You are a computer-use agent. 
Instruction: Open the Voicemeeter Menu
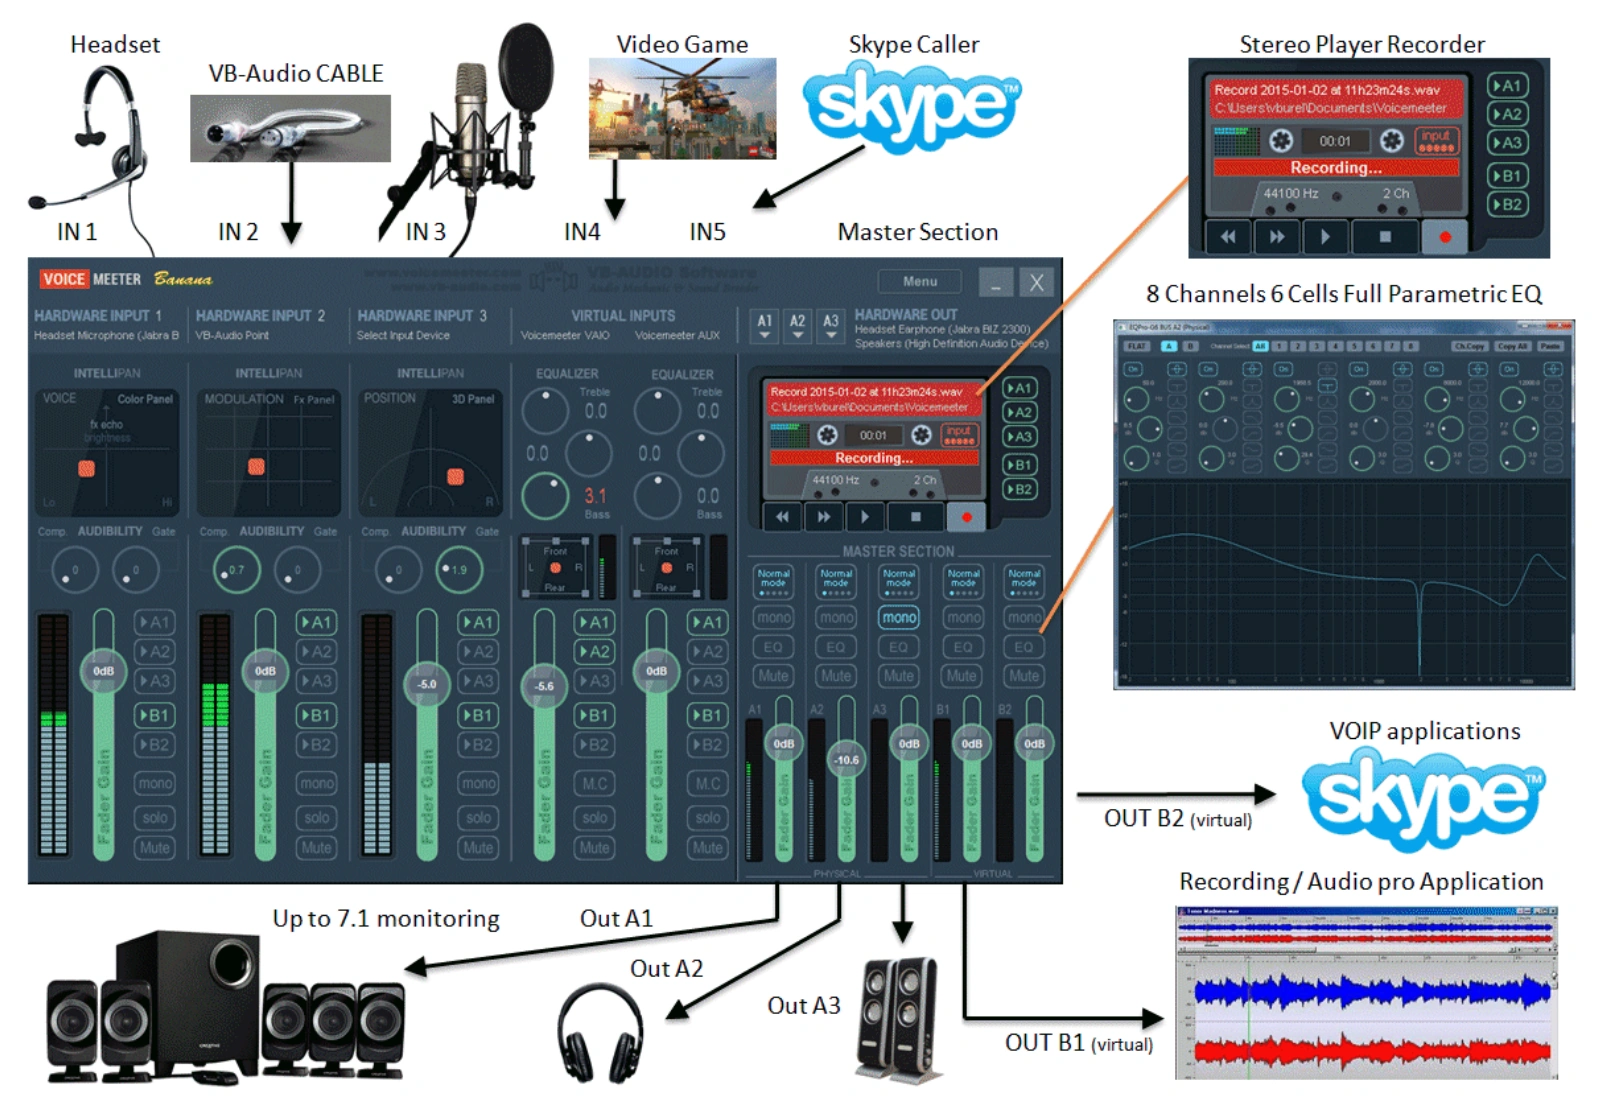919,281
